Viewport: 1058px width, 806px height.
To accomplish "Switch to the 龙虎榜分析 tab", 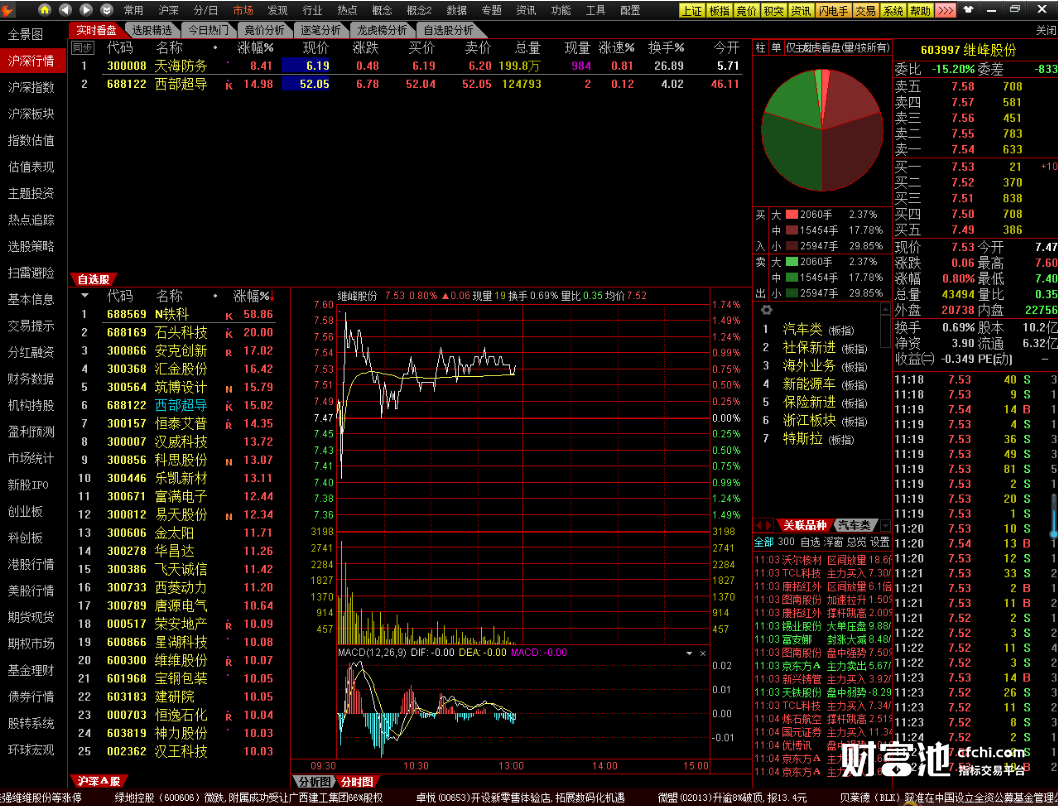I will 382,30.
